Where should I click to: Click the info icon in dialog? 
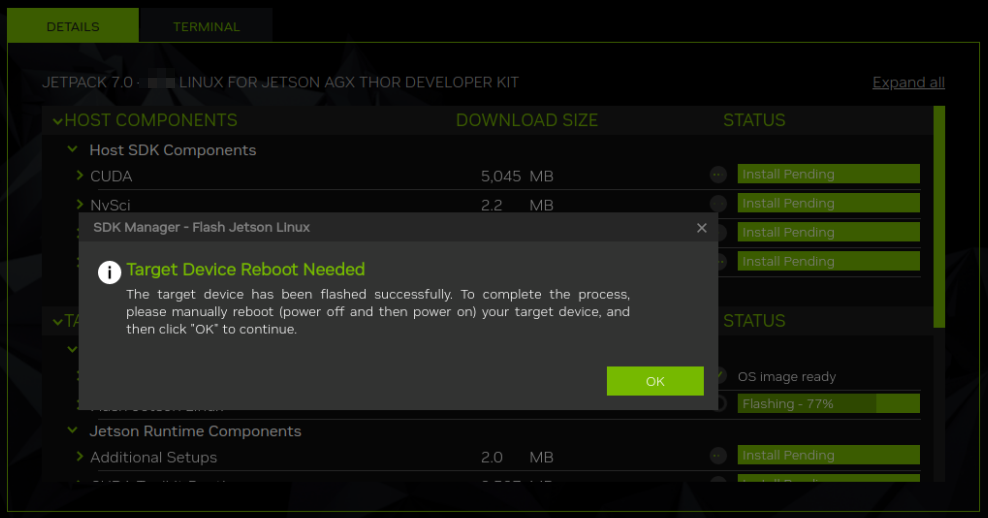(x=109, y=272)
